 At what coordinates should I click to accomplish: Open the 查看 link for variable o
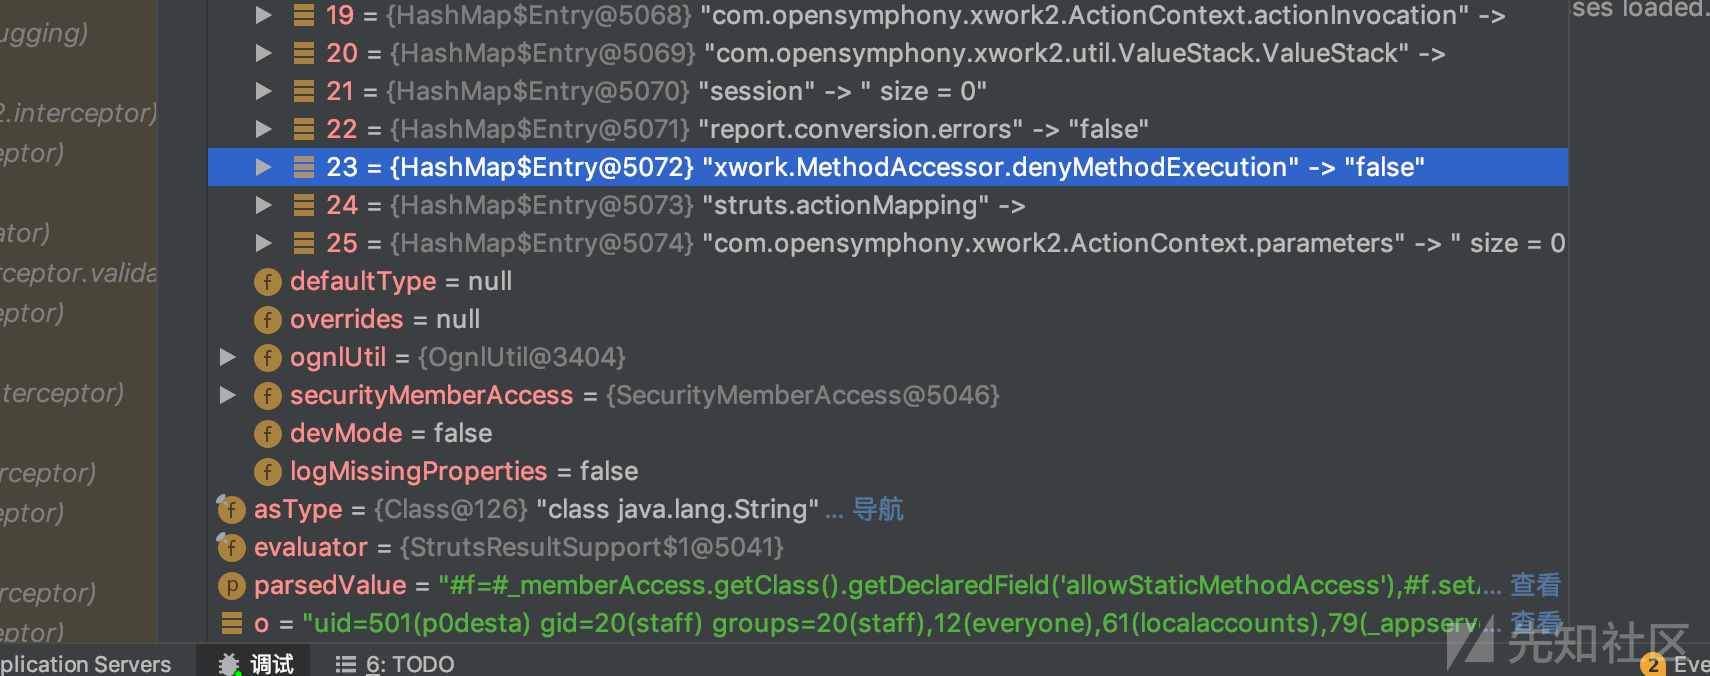tap(1535, 623)
